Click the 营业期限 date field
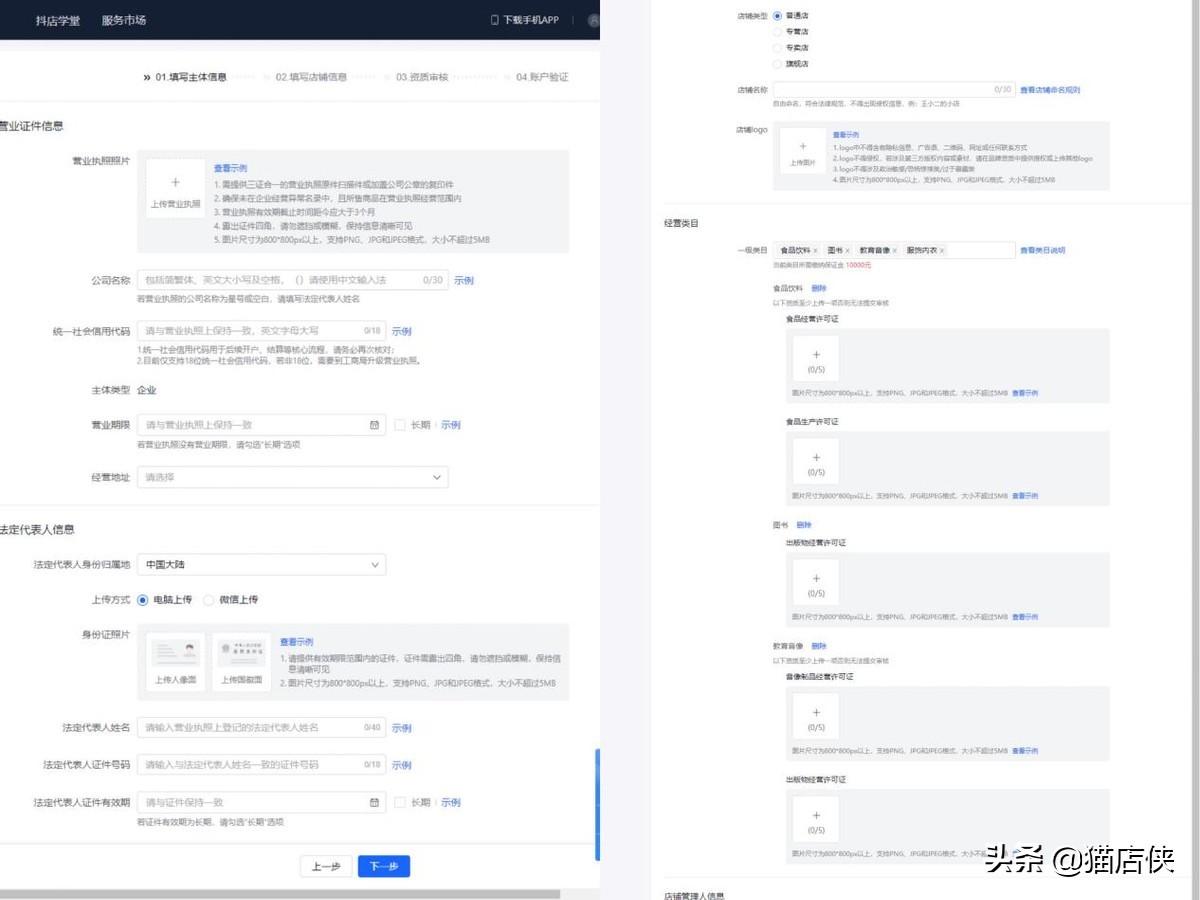Screen dimensions: 1200x900 [261, 425]
